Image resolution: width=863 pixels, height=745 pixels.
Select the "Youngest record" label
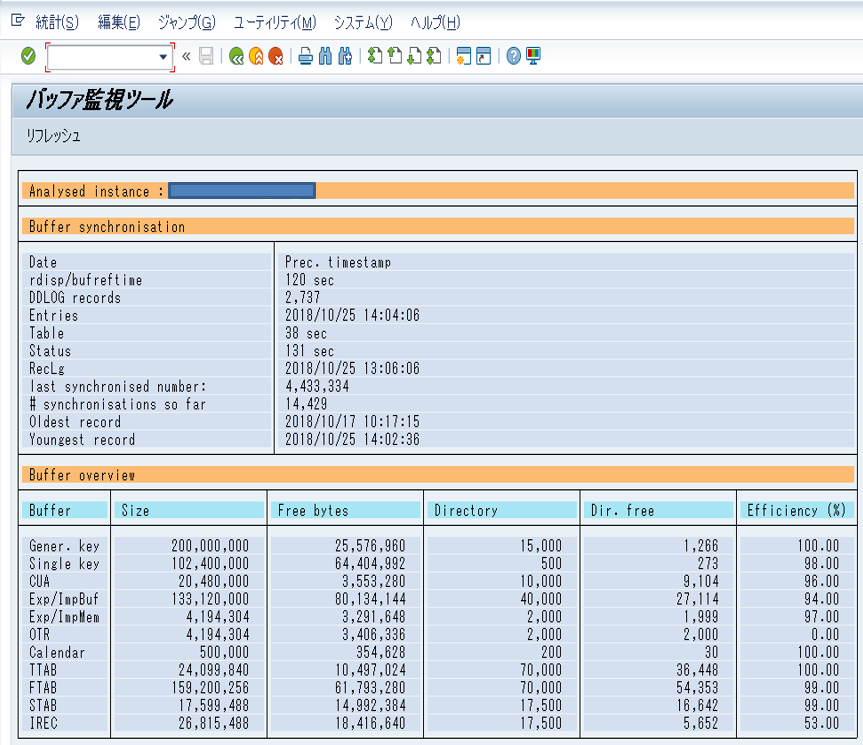point(81,440)
